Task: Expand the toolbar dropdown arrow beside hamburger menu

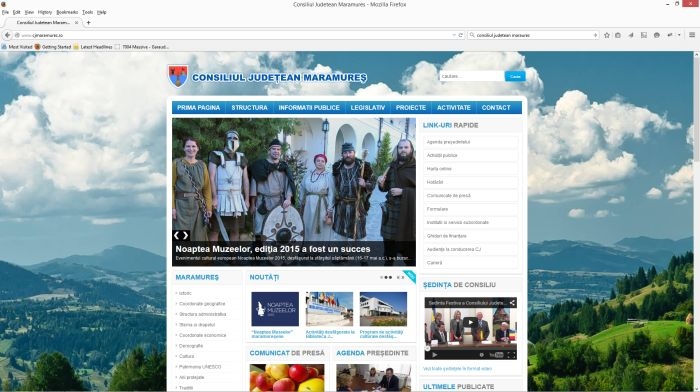Action: click(x=679, y=35)
